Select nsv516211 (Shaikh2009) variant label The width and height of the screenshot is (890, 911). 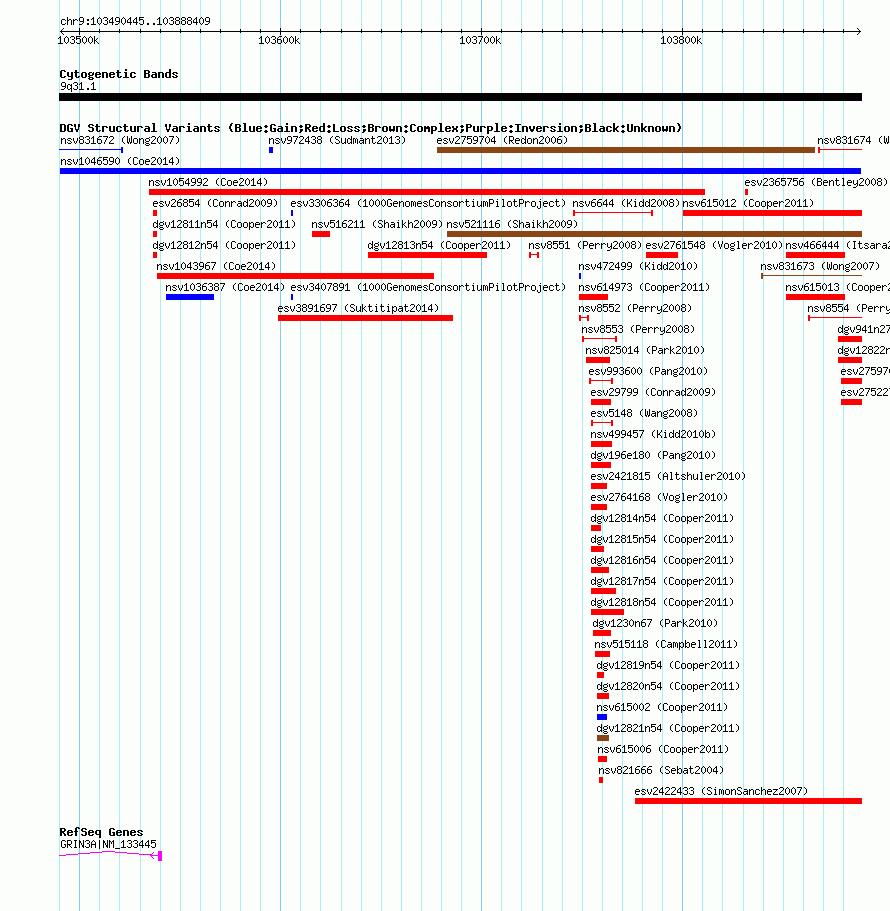pyautogui.click(x=377, y=224)
